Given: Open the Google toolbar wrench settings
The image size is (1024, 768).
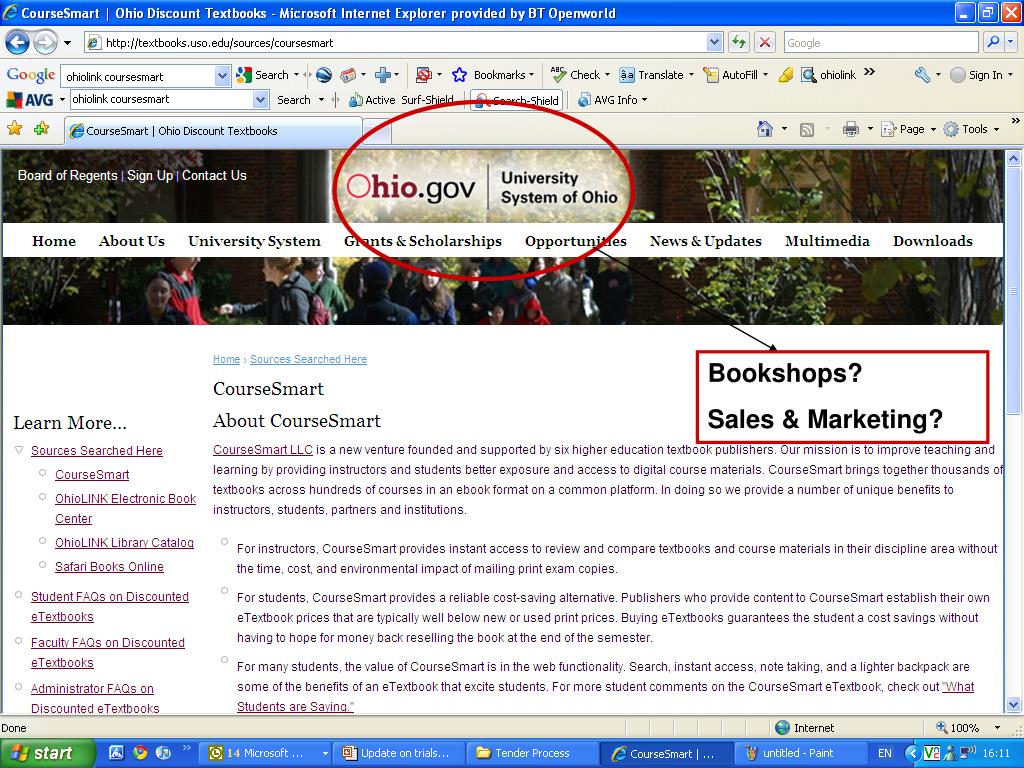Looking at the screenshot, I should 921,75.
